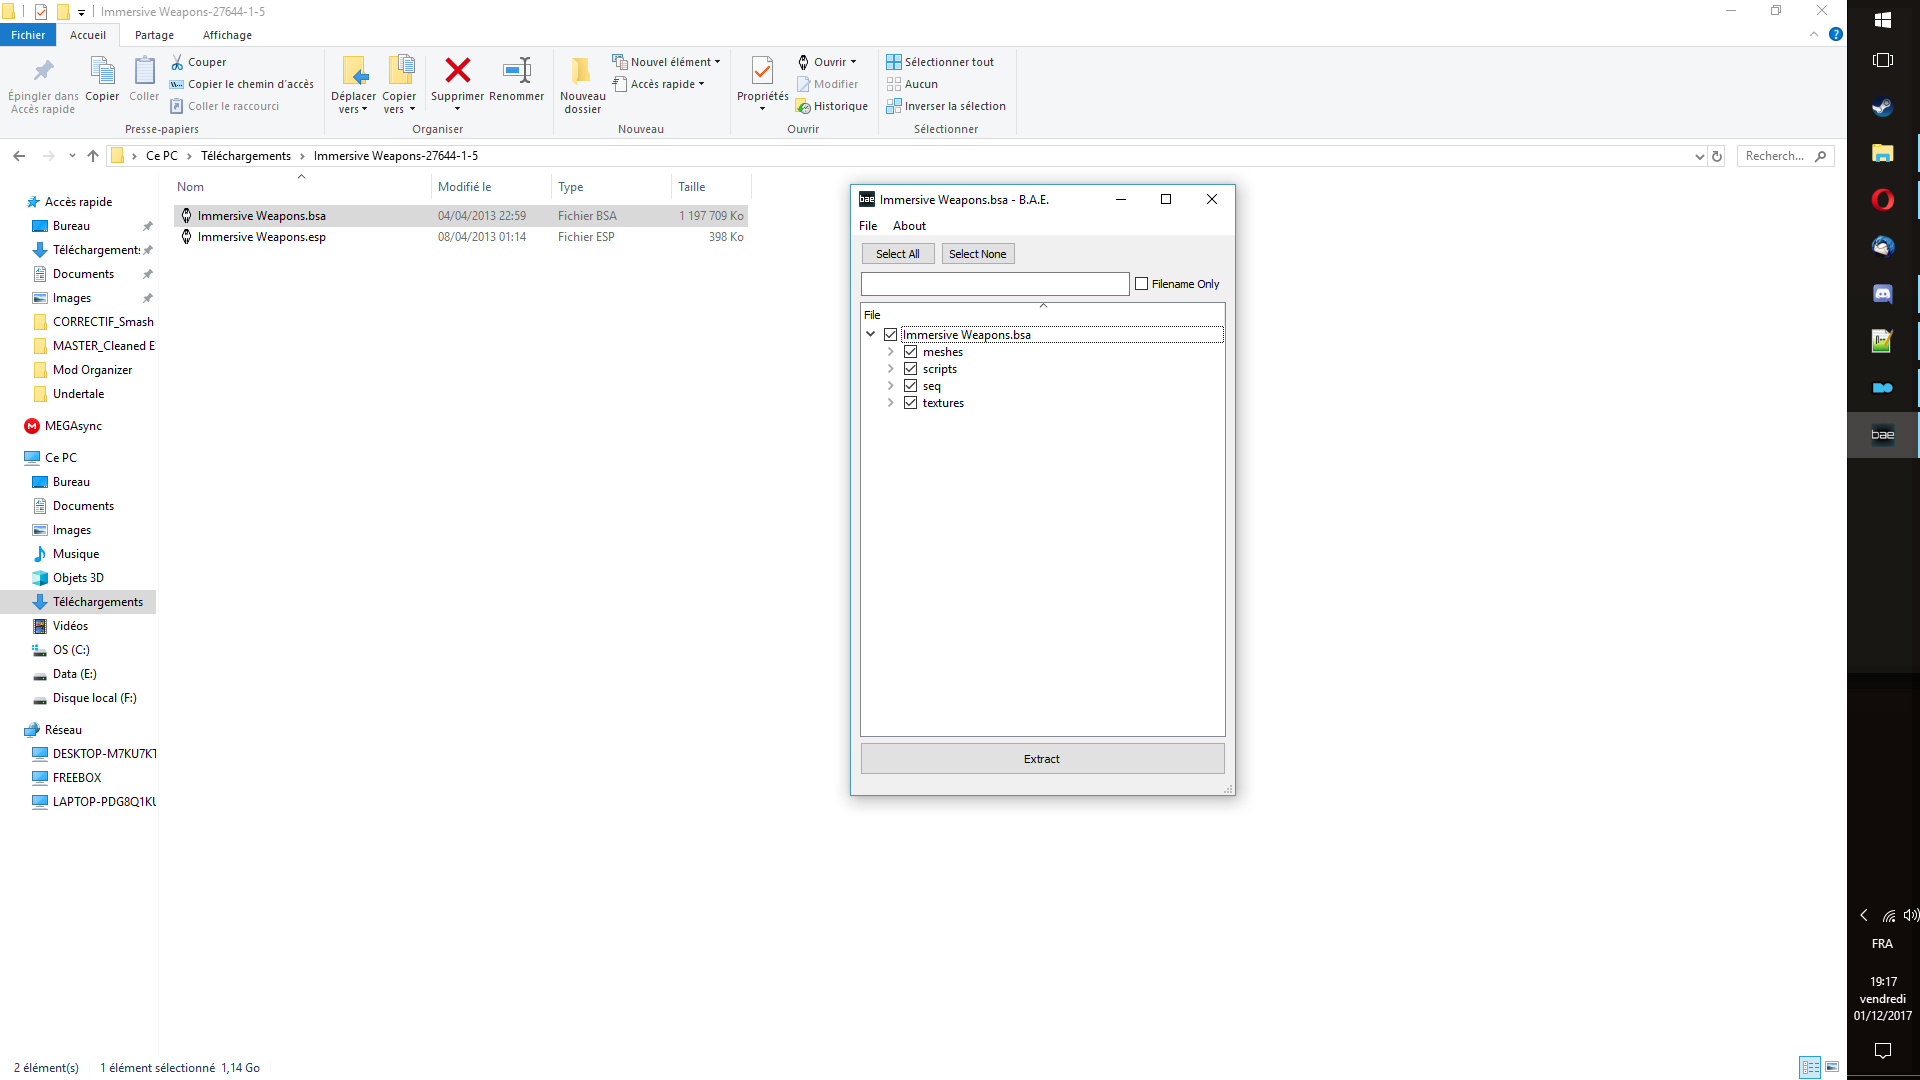Click Téléchargements in the address breadcrumb
Screen dimensions: 1920x1080
coord(246,156)
